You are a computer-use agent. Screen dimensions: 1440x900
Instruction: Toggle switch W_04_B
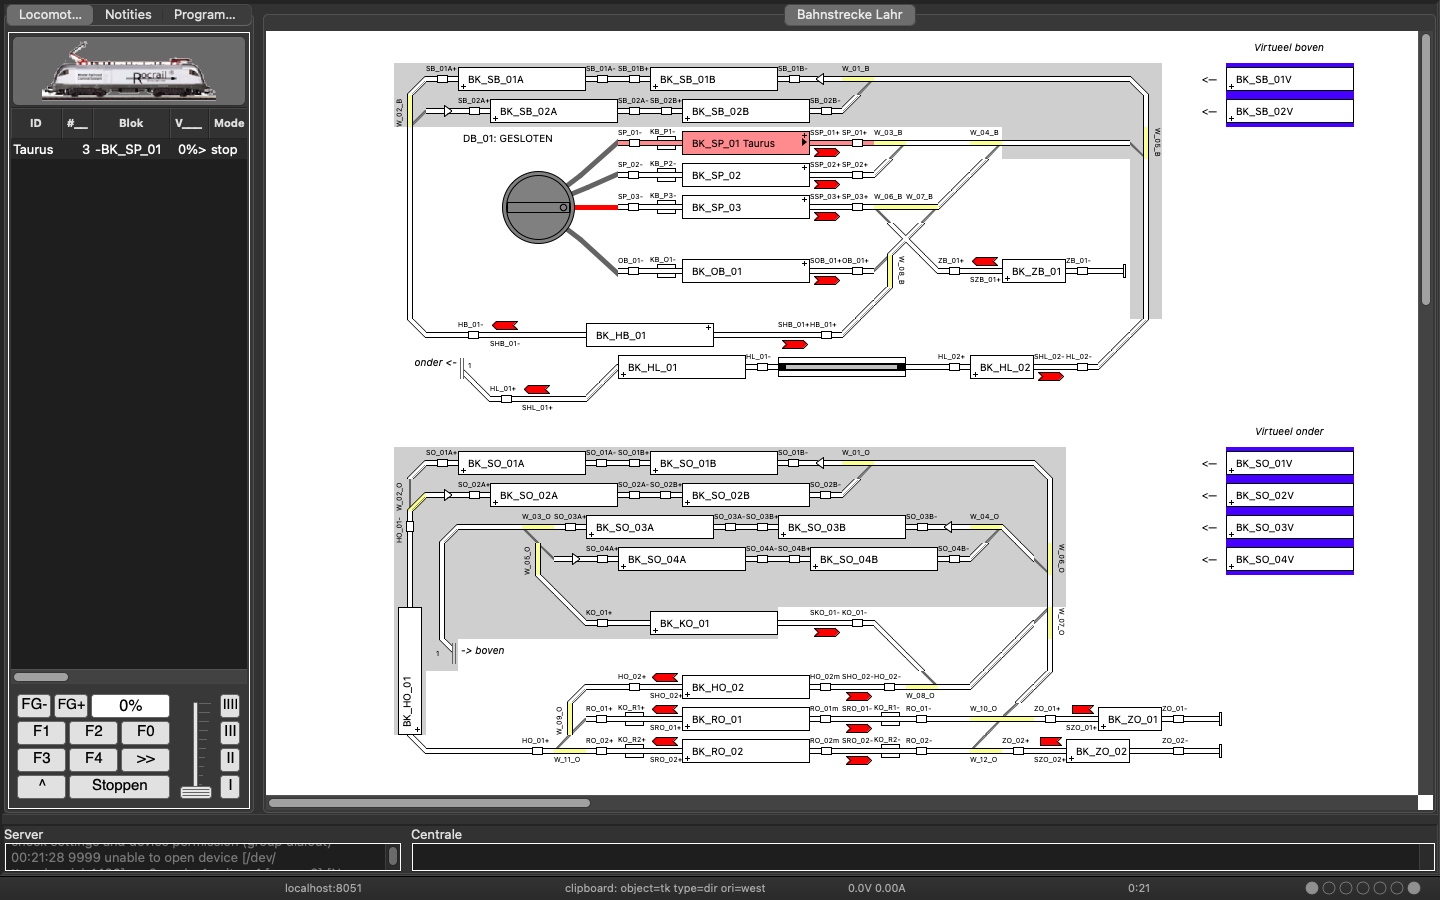986,143
